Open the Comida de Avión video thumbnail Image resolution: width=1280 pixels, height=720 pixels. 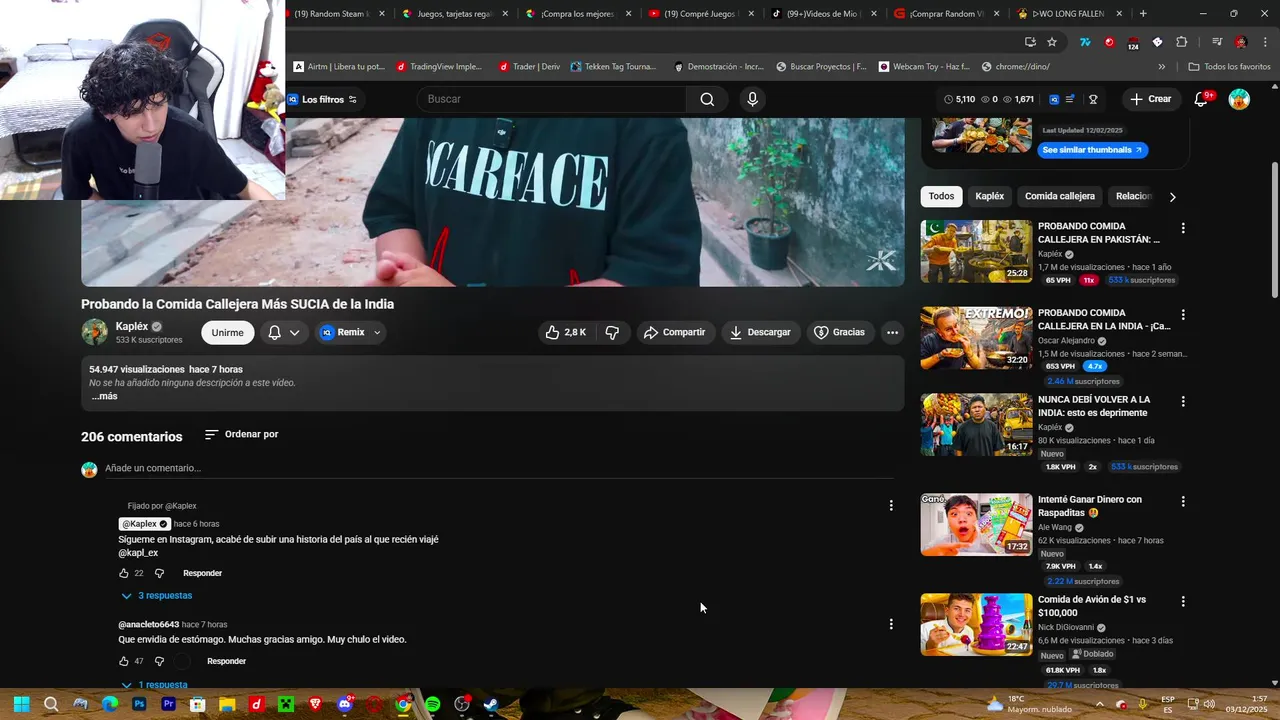click(976, 624)
